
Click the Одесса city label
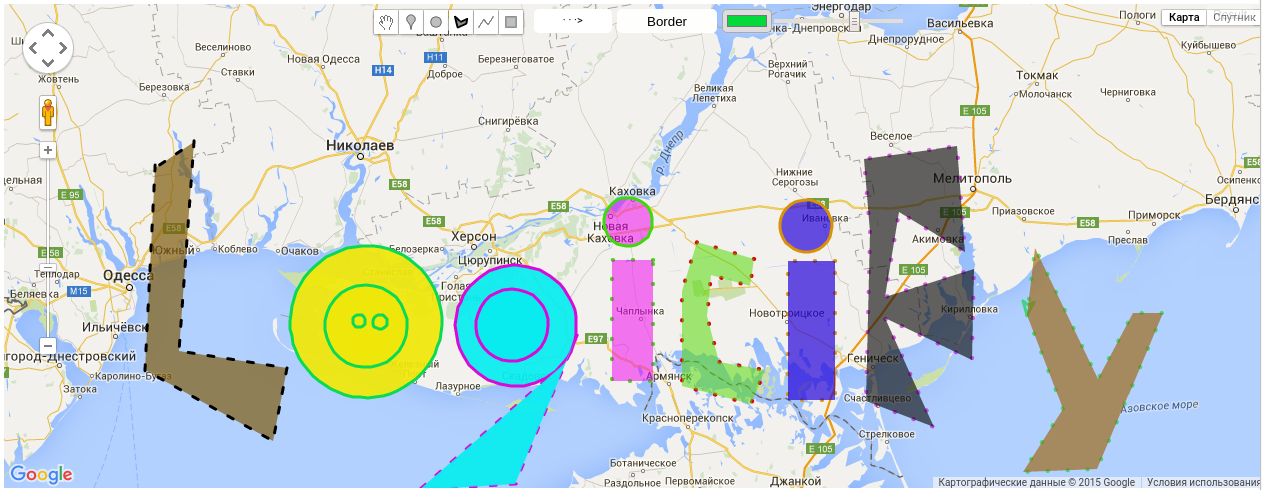coord(126,275)
